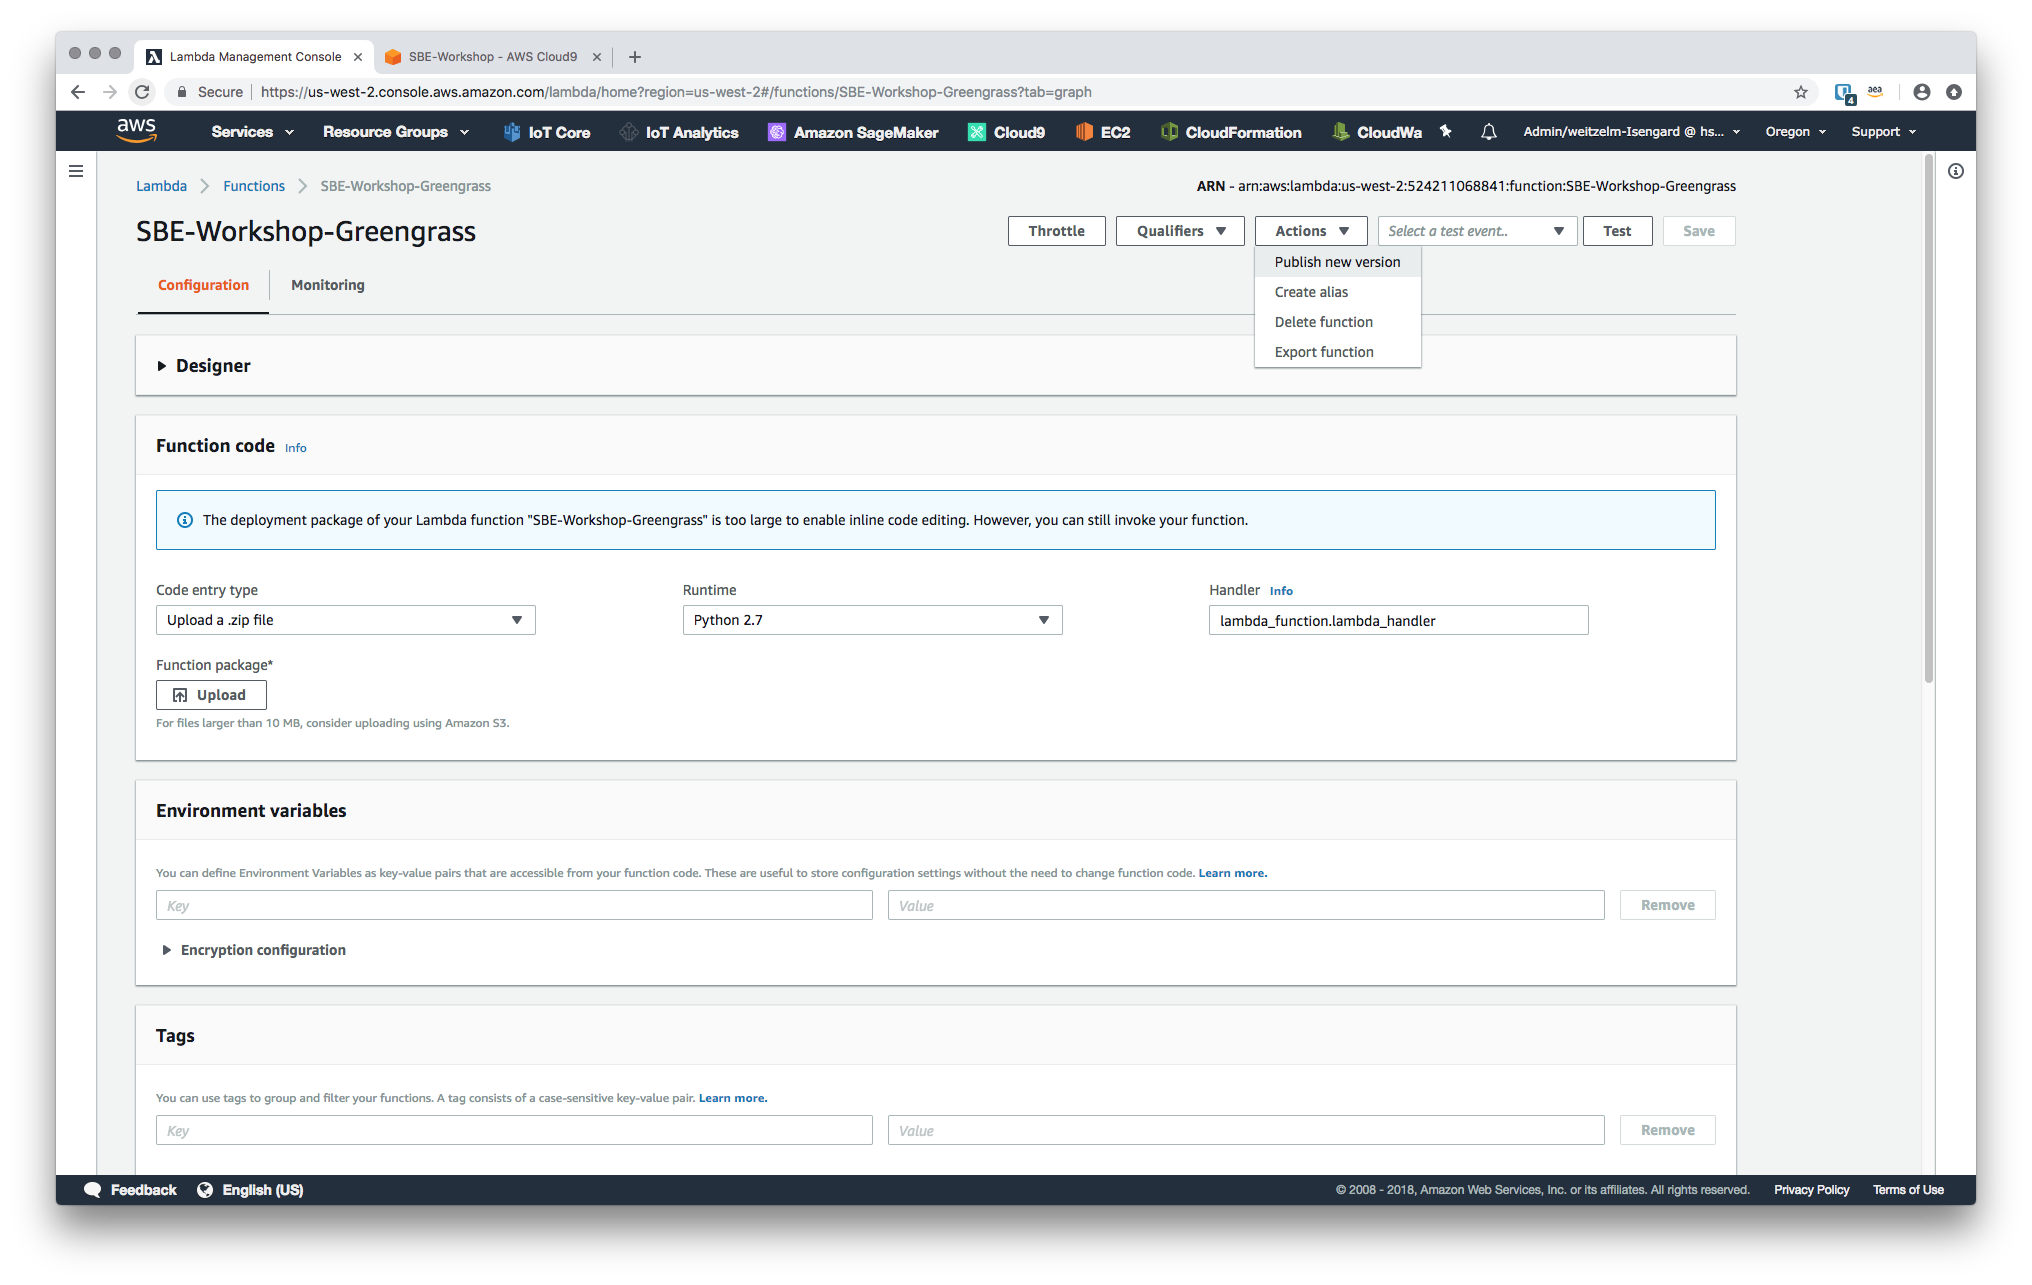Screen dimensions: 2032x1285
Task: Click the Upload function package button
Action: pyautogui.click(x=211, y=695)
